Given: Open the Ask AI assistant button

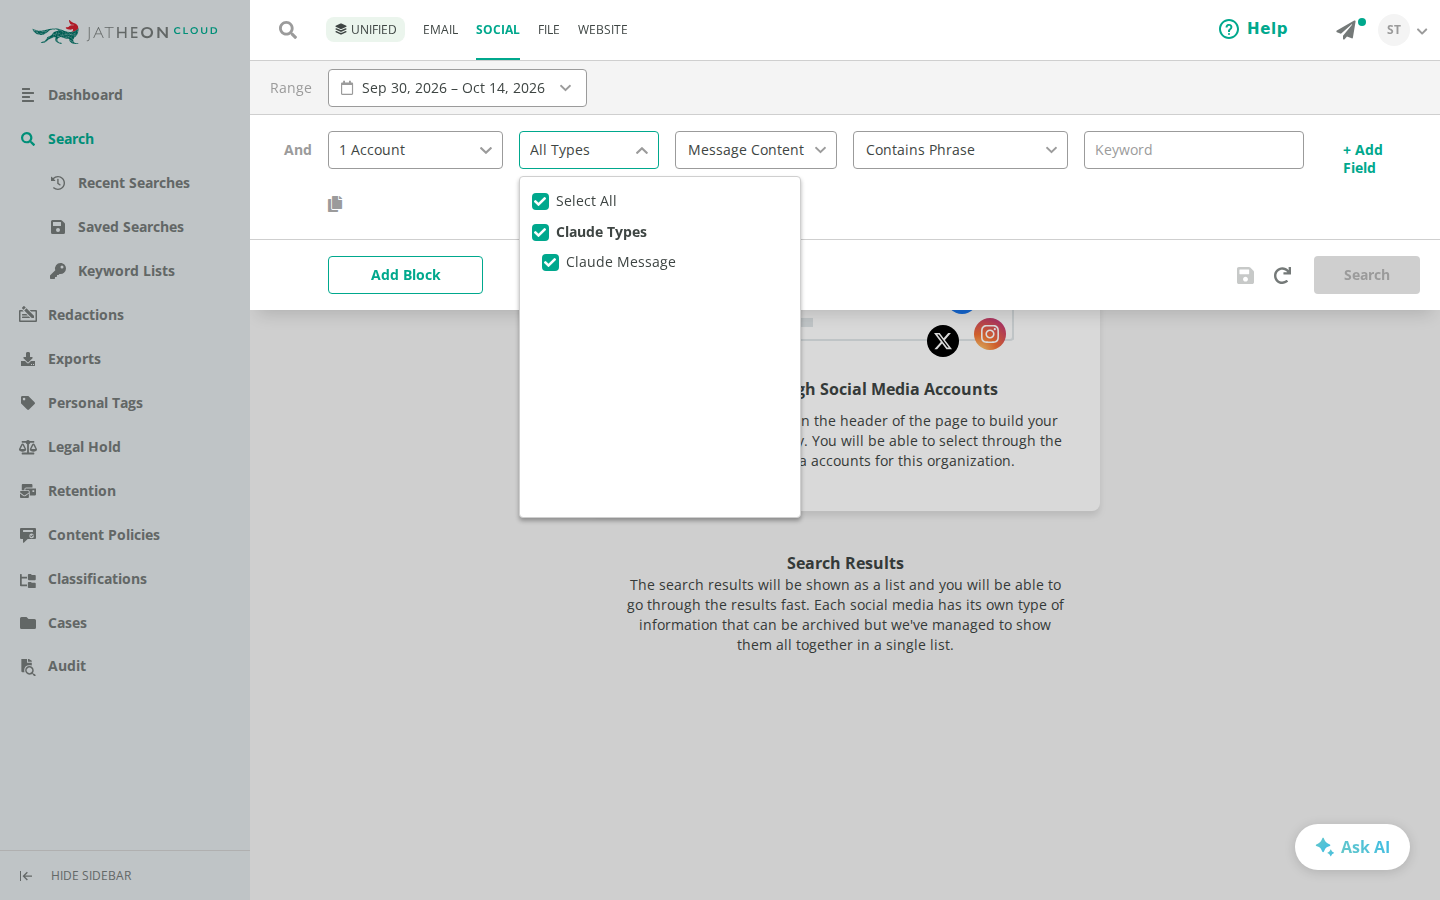Looking at the screenshot, I should [1352, 847].
